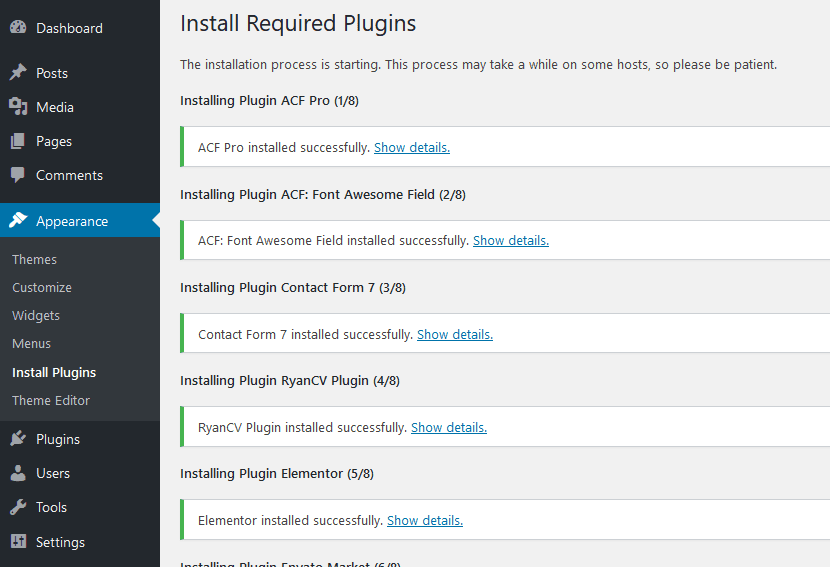Click the Pages document icon
This screenshot has width=830, height=567.
coord(18,141)
